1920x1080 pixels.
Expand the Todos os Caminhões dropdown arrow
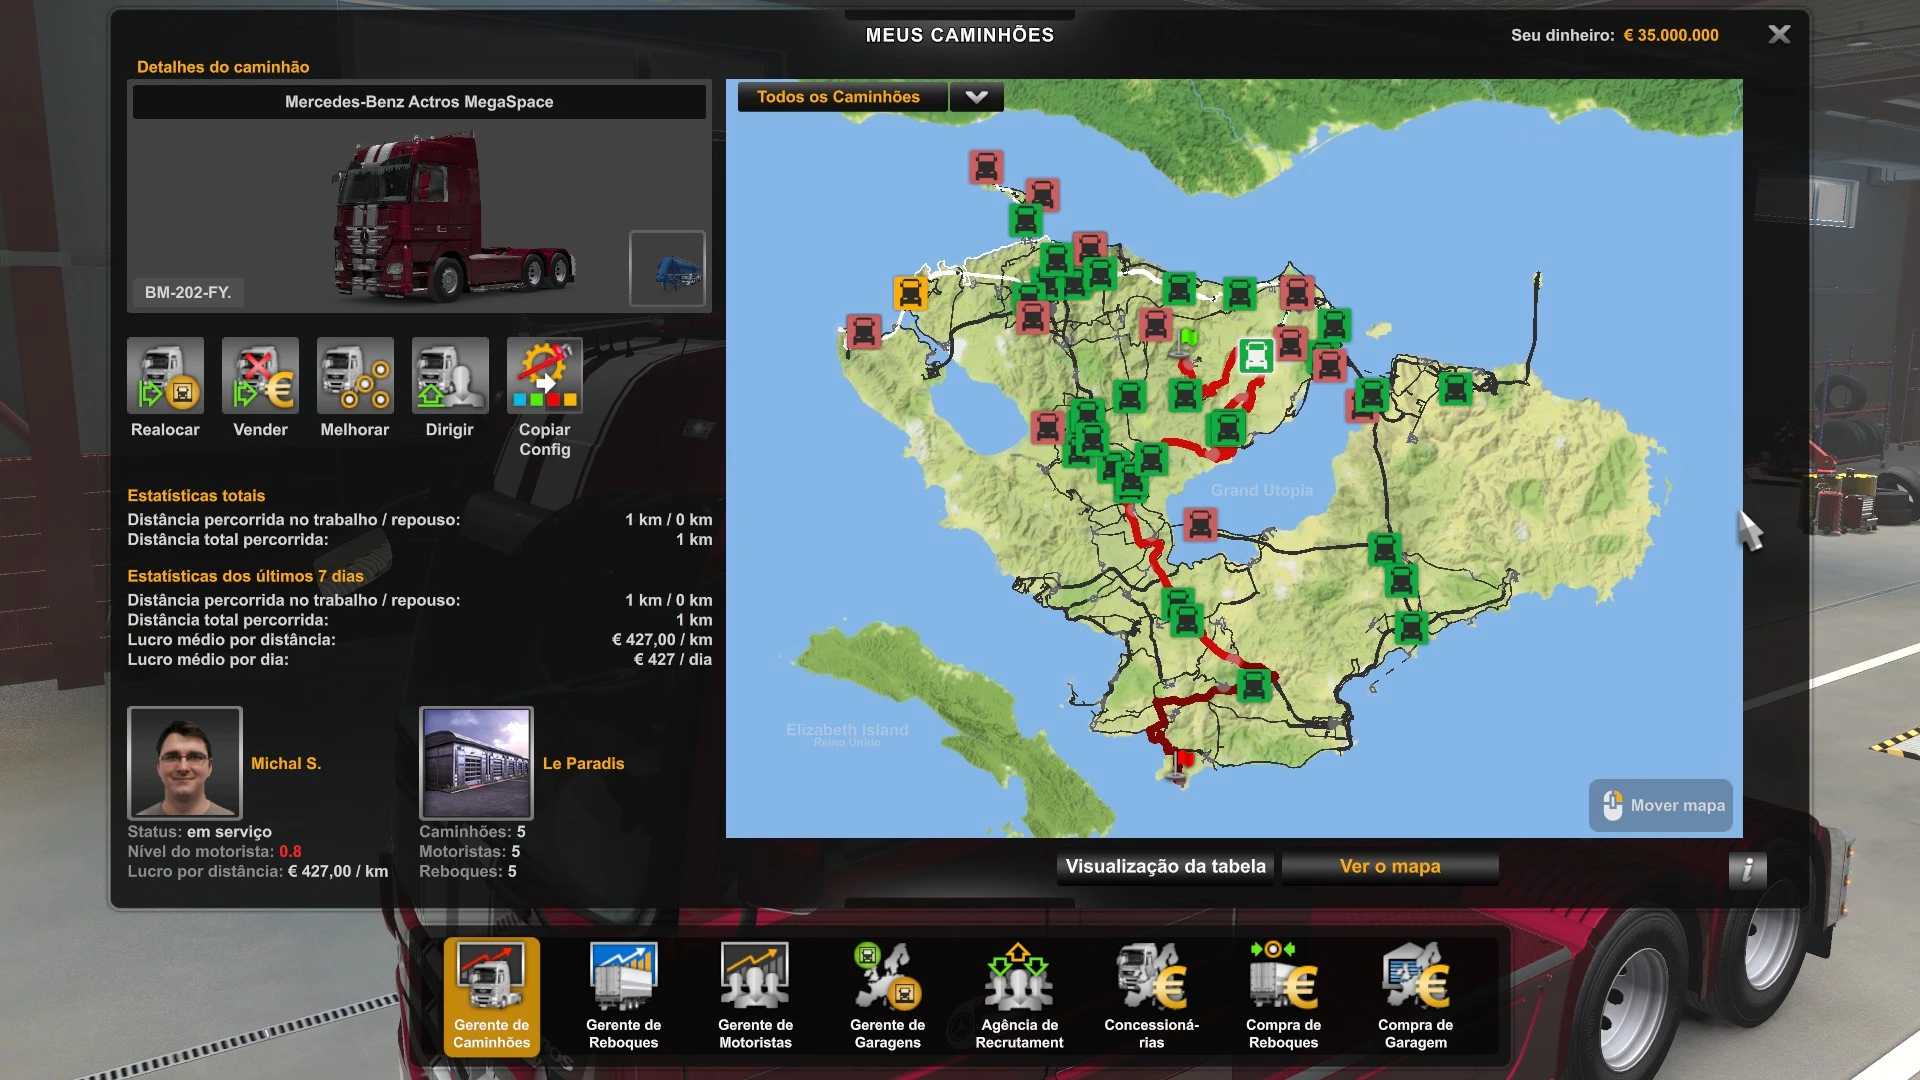[976, 97]
